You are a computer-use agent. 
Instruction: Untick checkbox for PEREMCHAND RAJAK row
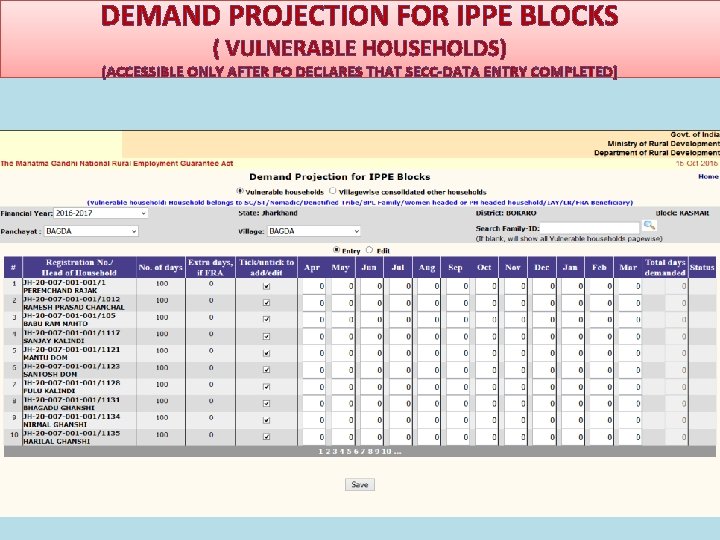[x=266, y=286]
